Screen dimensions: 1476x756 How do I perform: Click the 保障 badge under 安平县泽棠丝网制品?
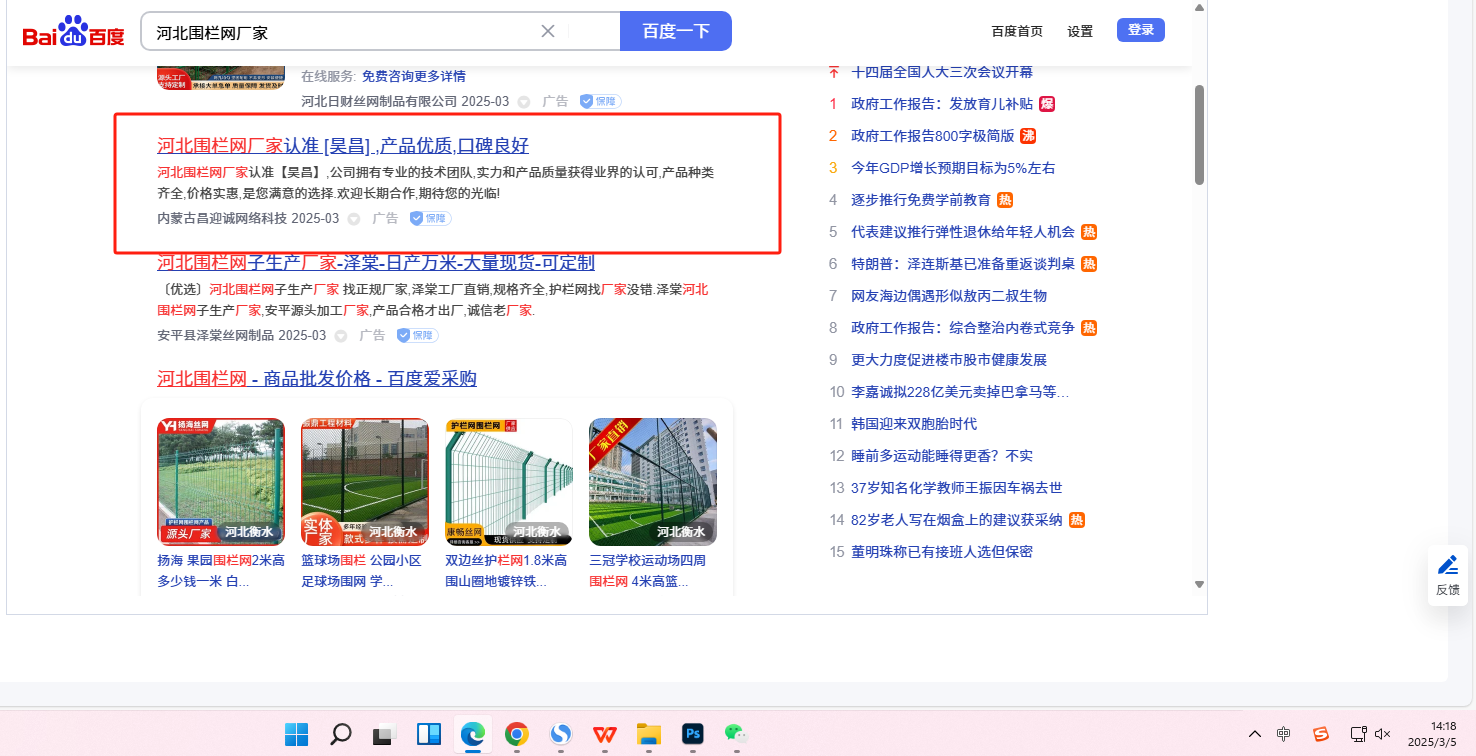pyautogui.click(x=417, y=335)
